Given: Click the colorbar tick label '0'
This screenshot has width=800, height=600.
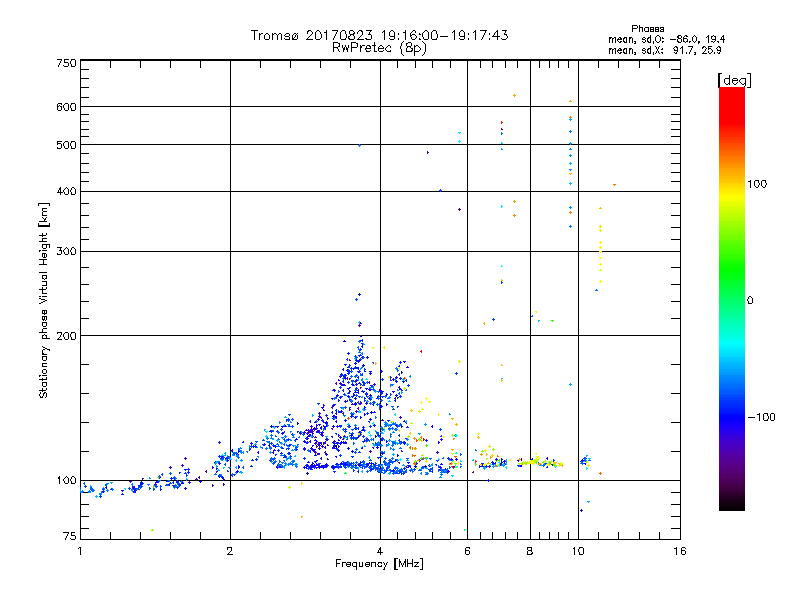Looking at the screenshot, I should (x=749, y=300).
